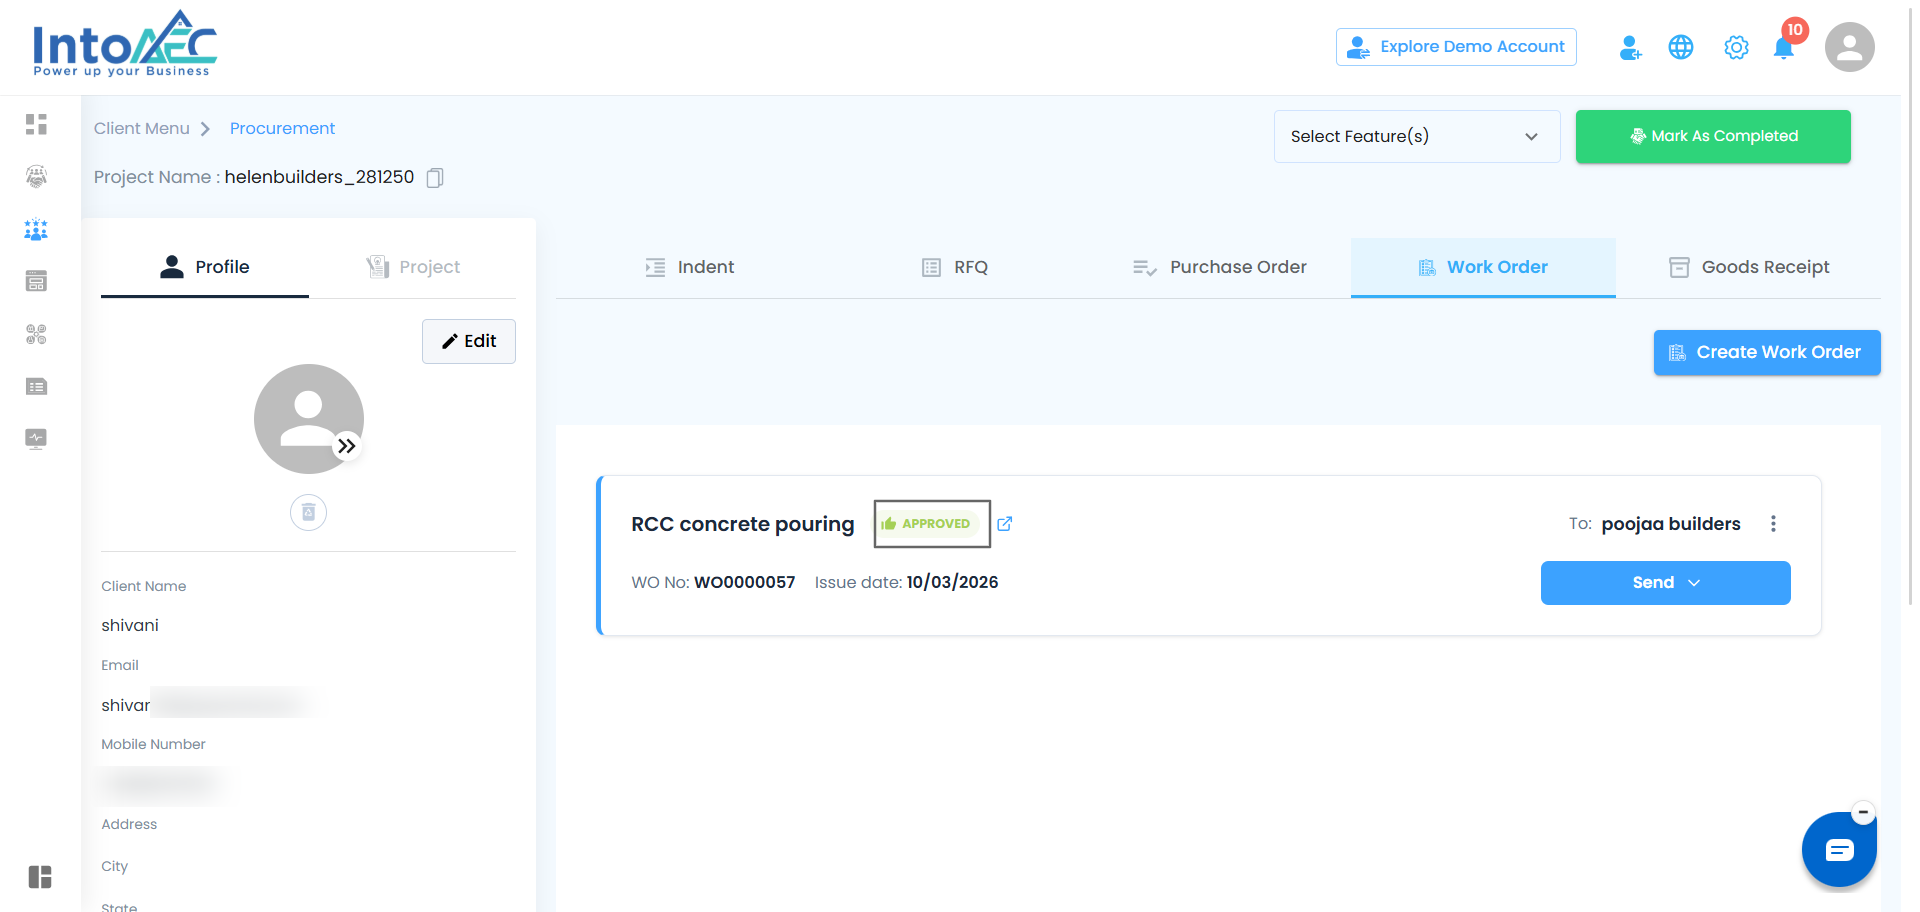This screenshot has width=1920, height=912.
Task: Click the Create Work Order button
Action: pyautogui.click(x=1767, y=353)
